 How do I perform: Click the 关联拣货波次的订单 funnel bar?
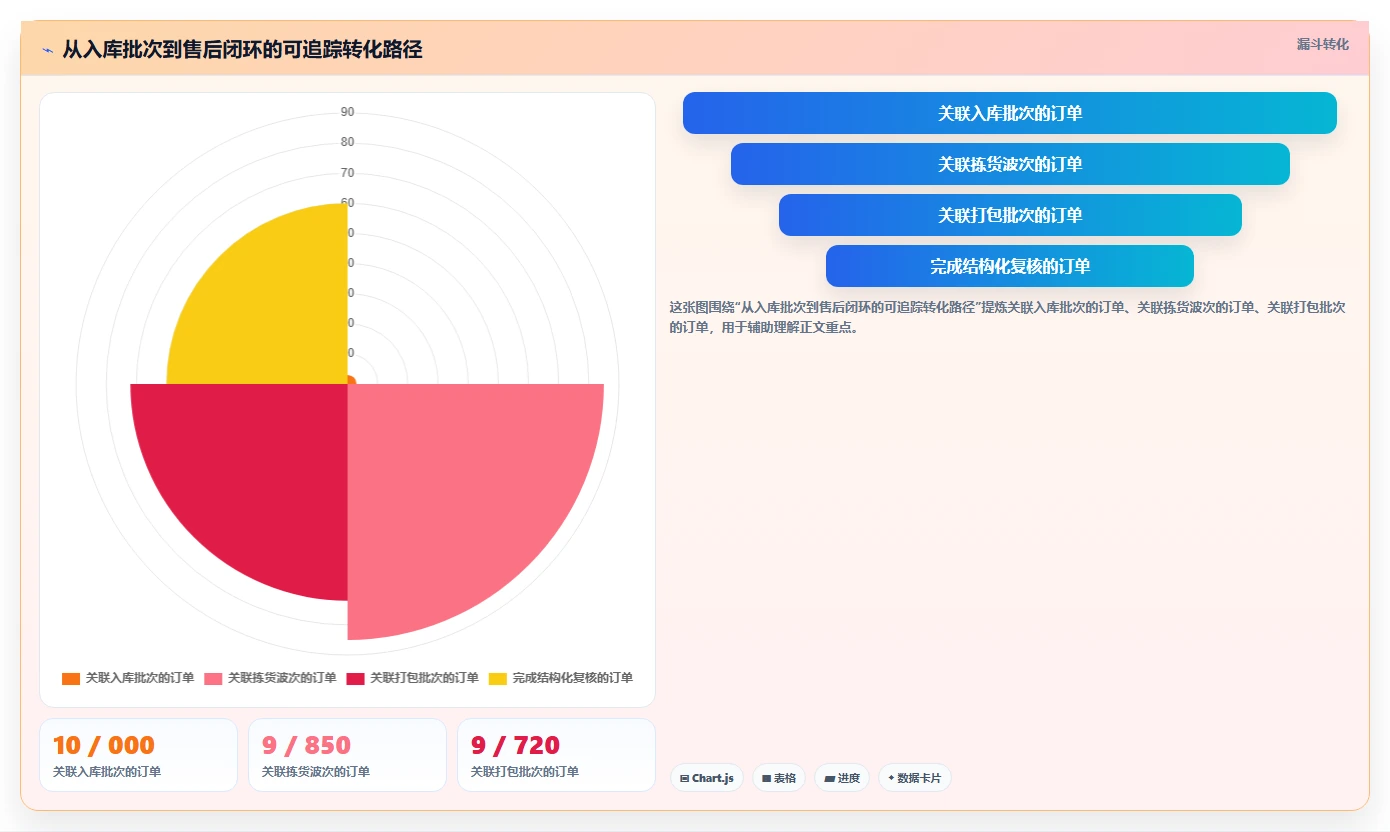tap(1009, 164)
